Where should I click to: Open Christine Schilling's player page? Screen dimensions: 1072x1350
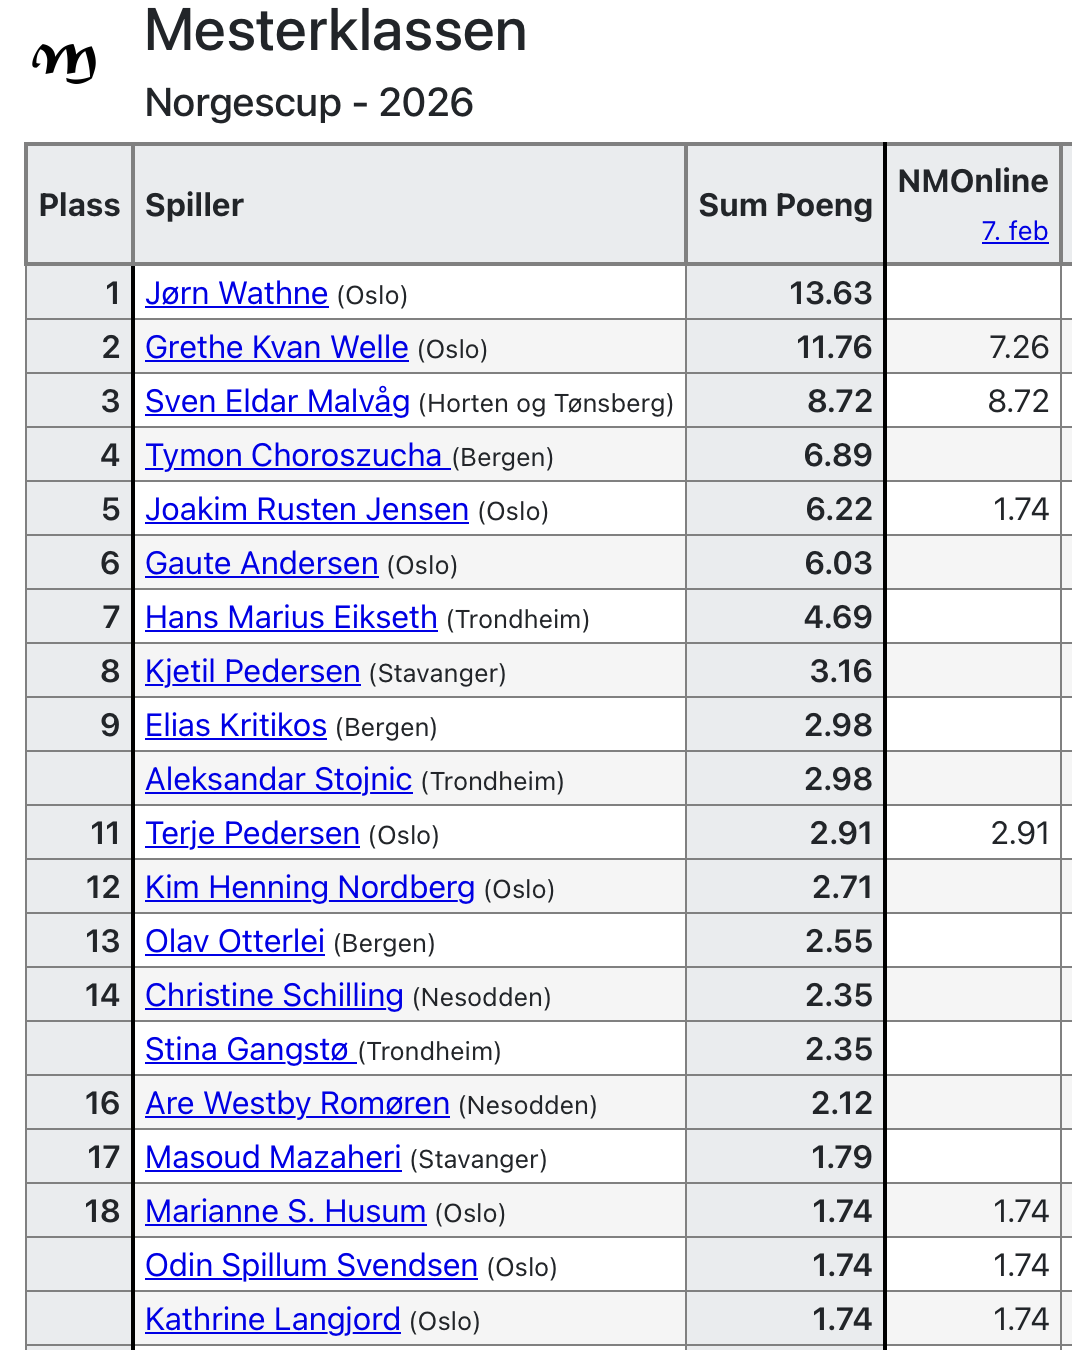(x=274, y=995)
